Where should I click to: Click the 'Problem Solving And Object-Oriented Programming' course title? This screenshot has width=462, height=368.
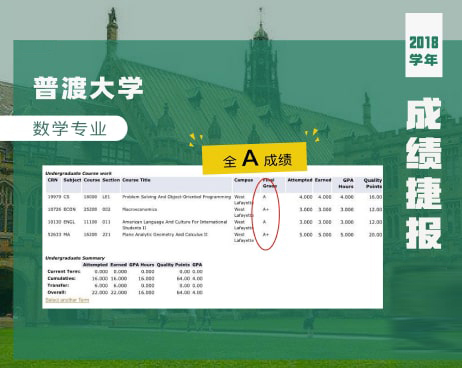177,197
